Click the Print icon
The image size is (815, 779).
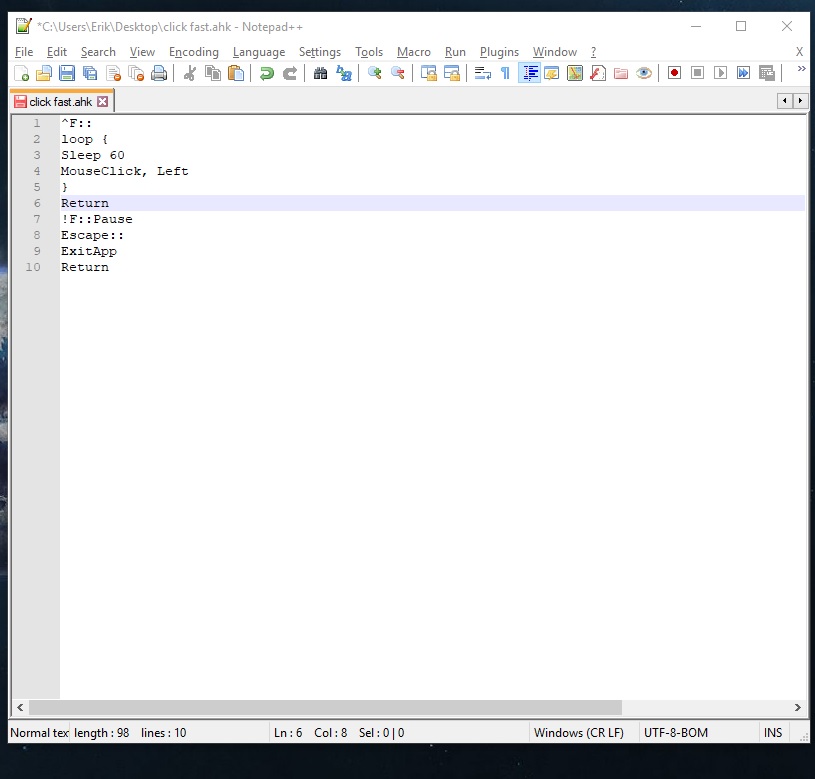pyautogui.click(x=159, y=73)
